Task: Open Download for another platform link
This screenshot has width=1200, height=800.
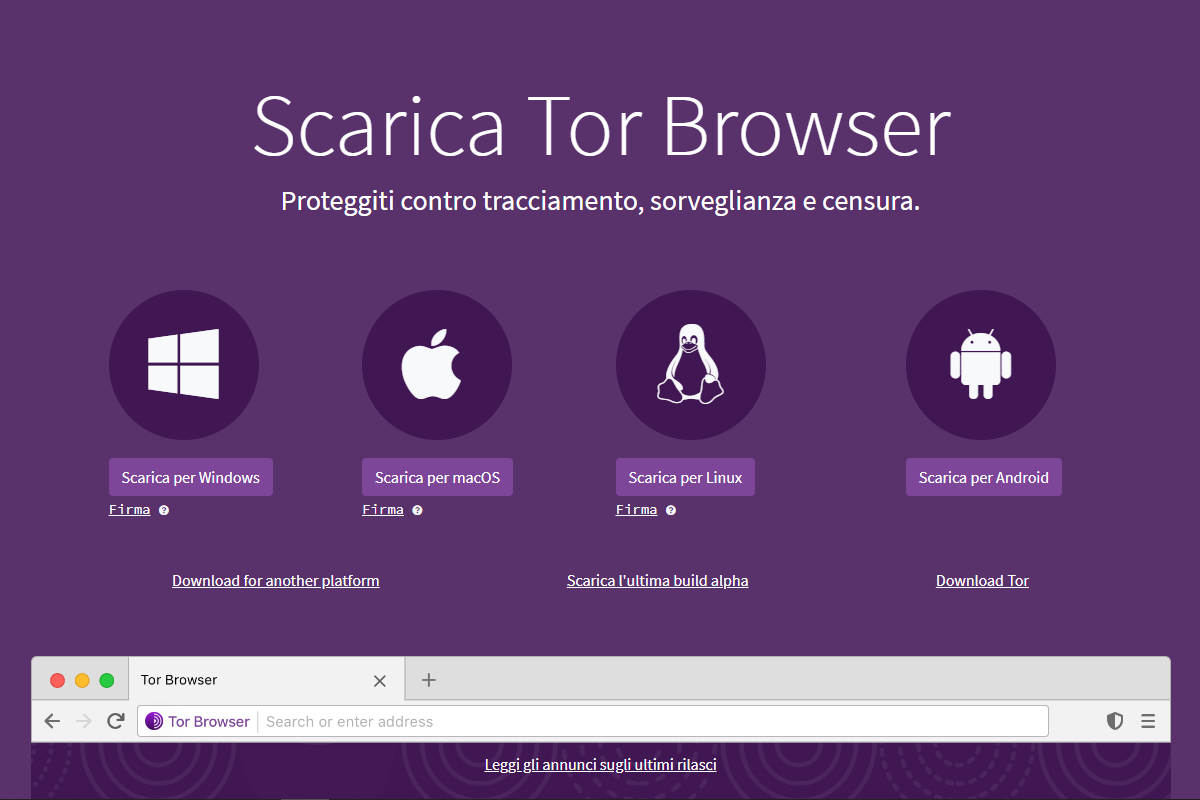Action: coord(275,581)
